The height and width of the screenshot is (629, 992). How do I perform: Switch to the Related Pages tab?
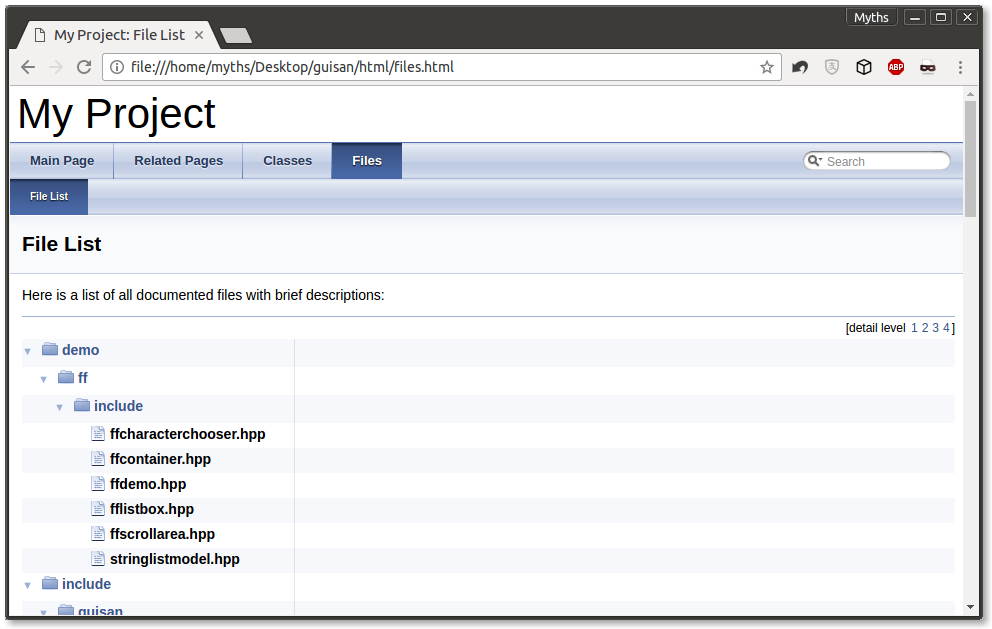(x=178, y=161)
